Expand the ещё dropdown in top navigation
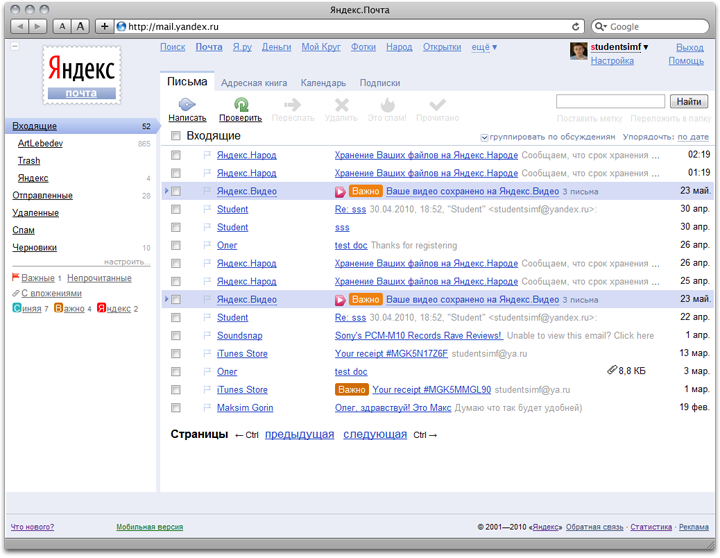 pos(484,47)
